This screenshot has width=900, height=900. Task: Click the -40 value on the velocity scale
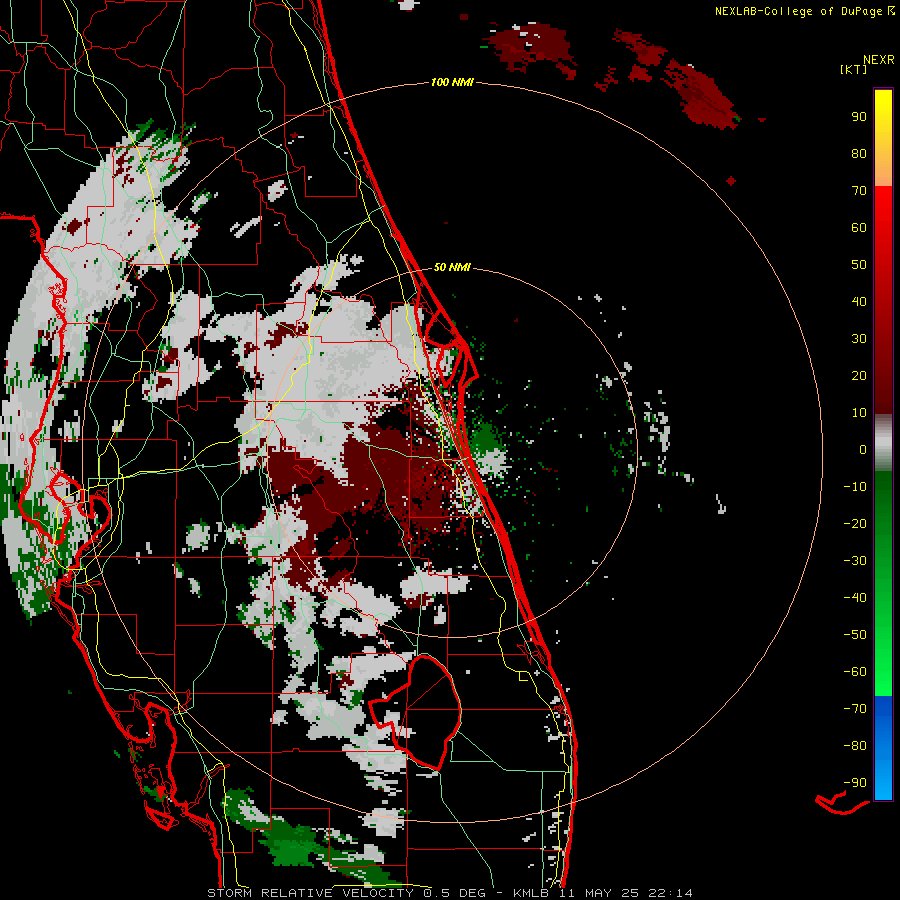(x=855, y=598)
